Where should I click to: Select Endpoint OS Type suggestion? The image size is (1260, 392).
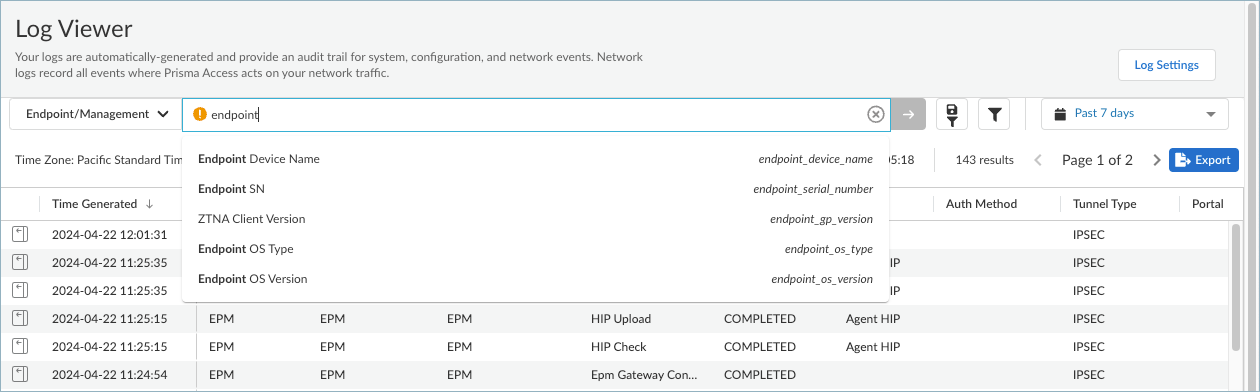click(535, 249)
